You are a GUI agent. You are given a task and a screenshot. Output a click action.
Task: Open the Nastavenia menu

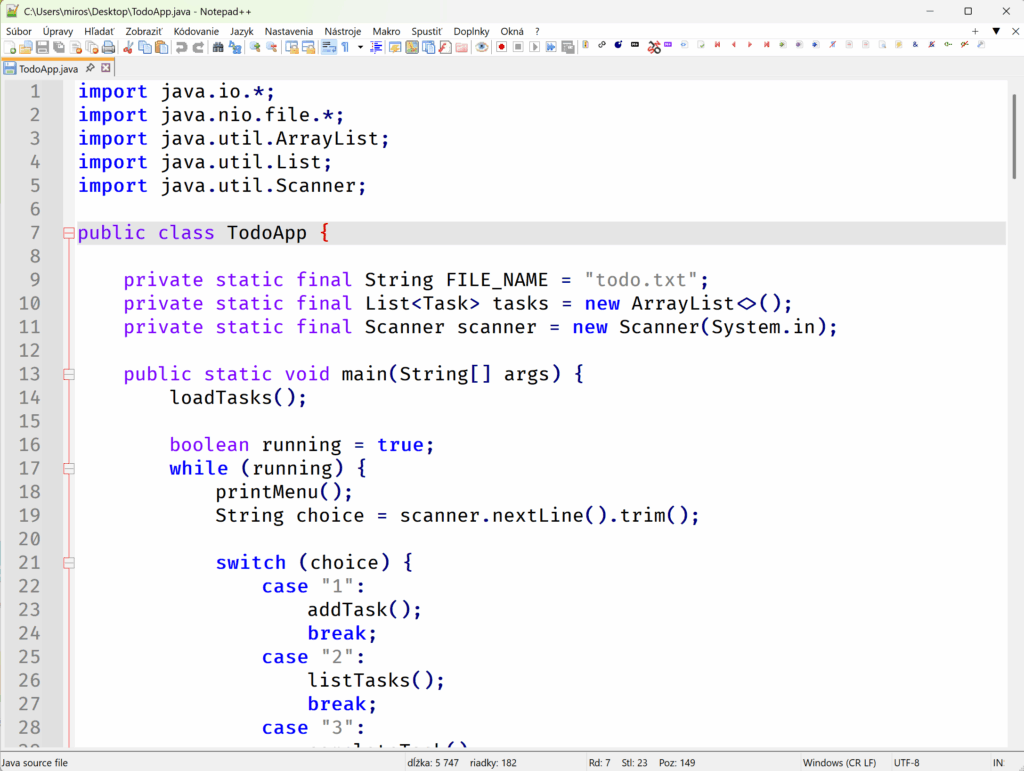click(x=289, y=31)
